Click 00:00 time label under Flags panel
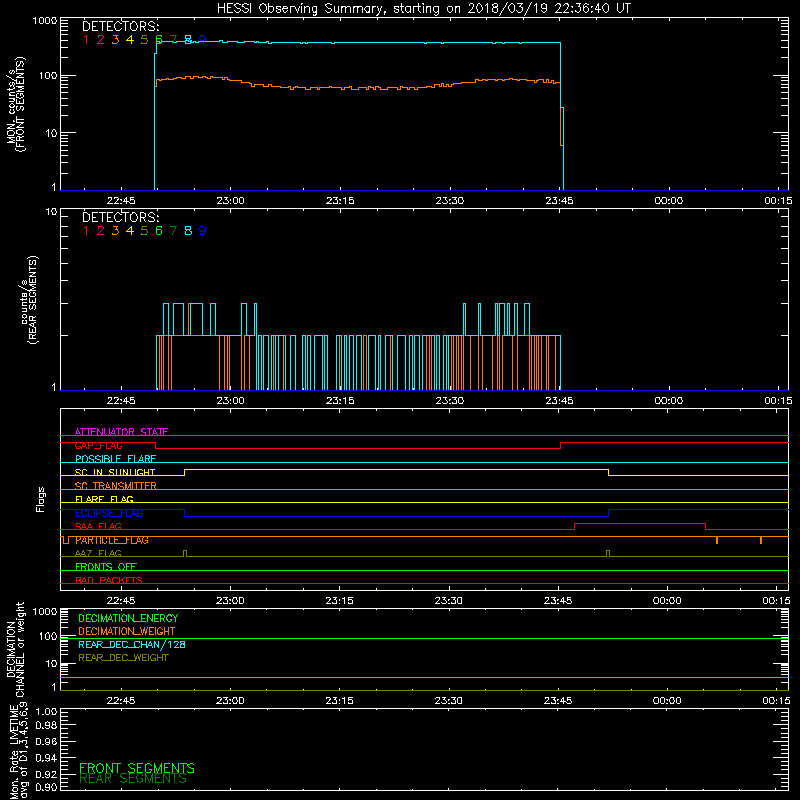800x800 pixels. tap(667, 601)
